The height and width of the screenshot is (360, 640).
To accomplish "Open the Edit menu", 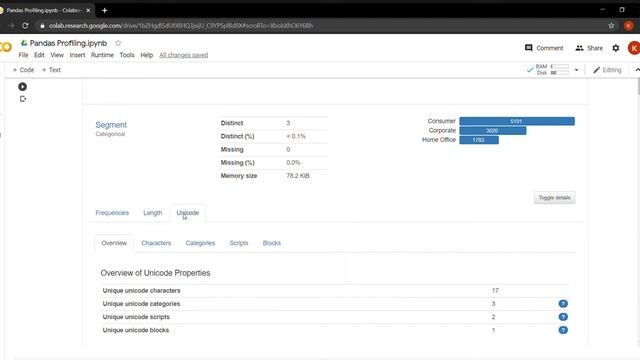I will 39,55.
